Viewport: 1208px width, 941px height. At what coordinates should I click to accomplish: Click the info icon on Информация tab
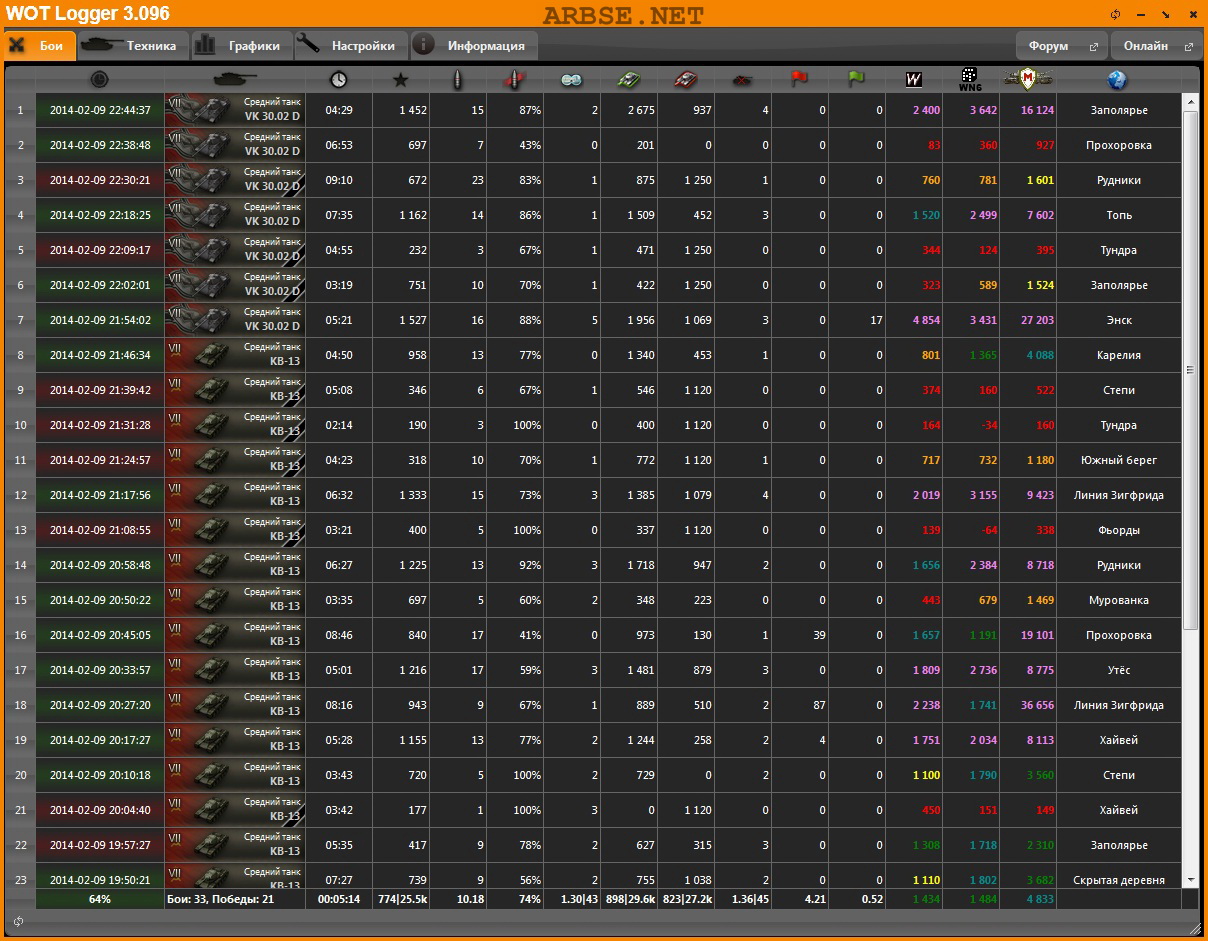(424, 45)
